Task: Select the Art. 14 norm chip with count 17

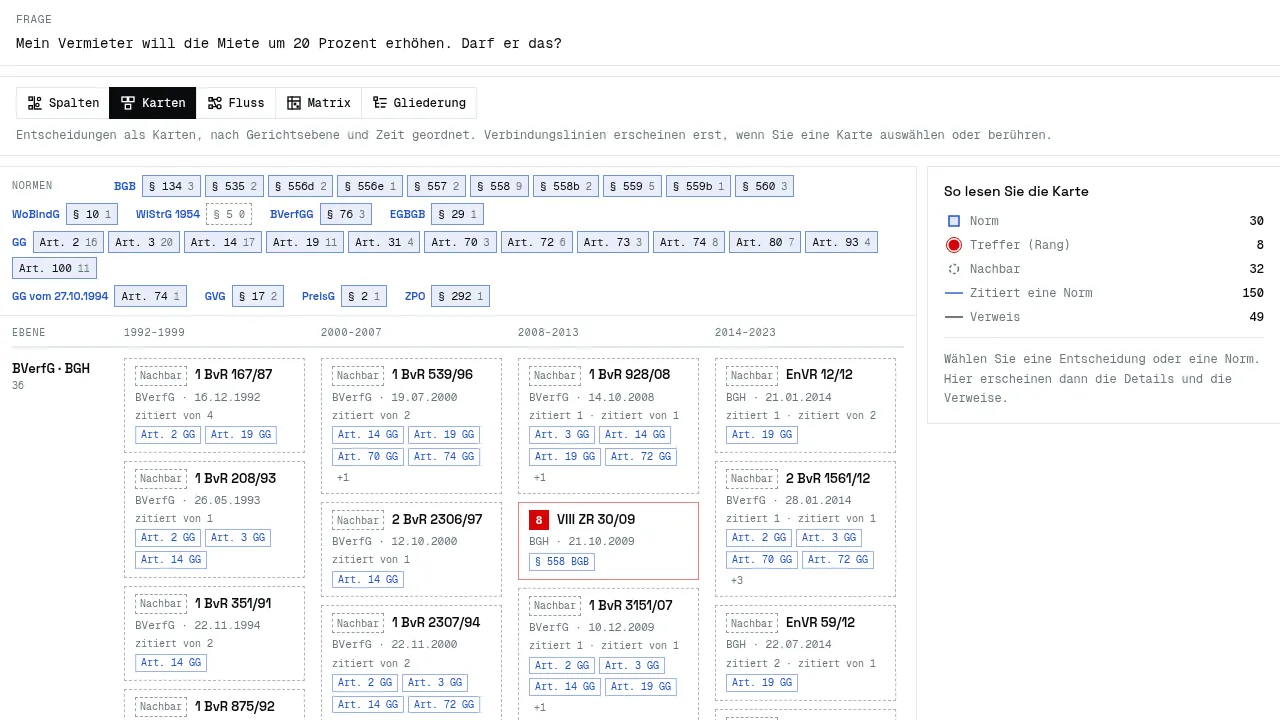Action: coord(225,242)
